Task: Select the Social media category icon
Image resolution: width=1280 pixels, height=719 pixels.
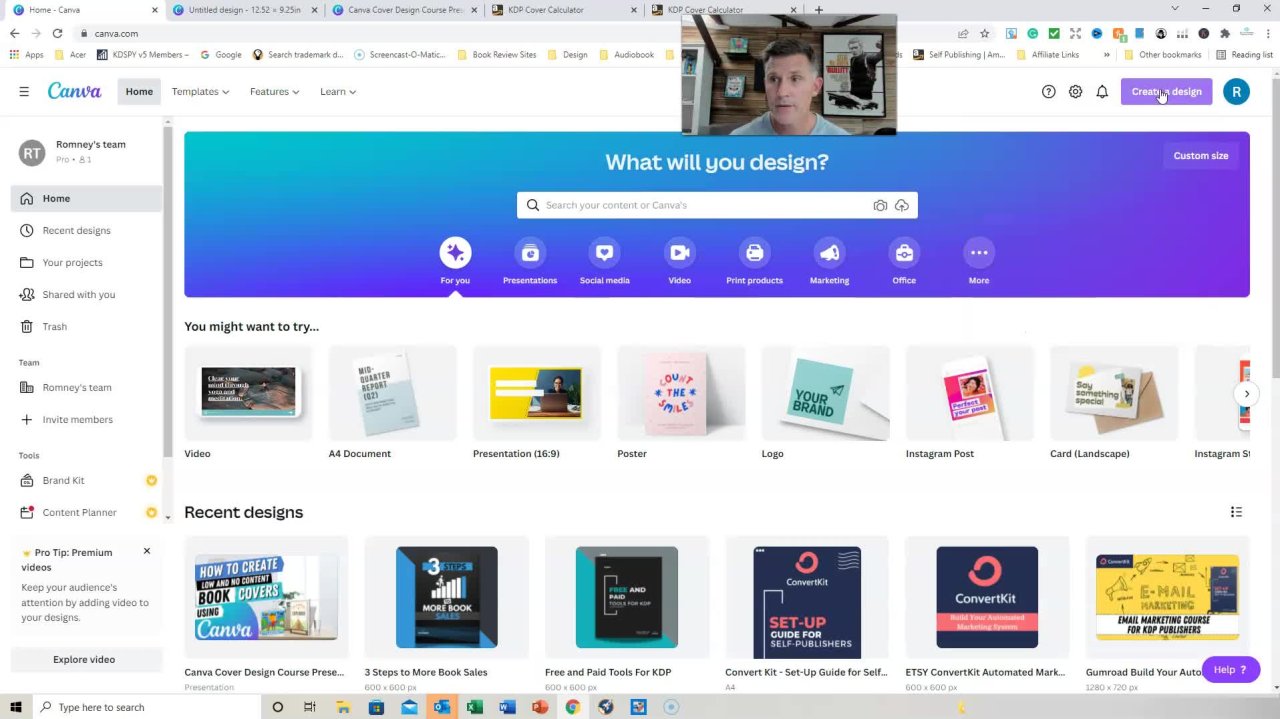Action: (x=604, y=253)
